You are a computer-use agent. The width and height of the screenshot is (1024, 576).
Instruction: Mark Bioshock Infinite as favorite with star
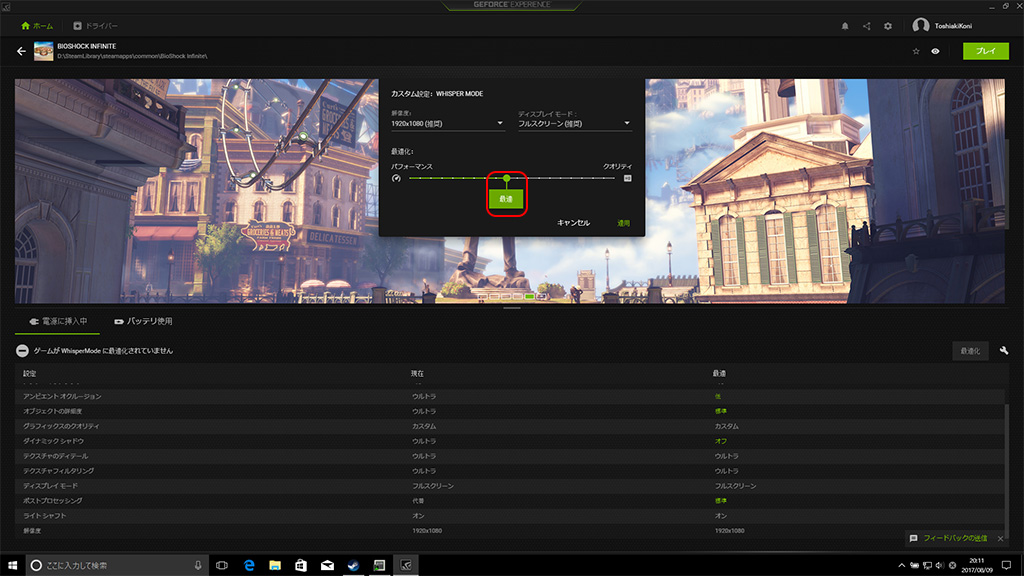click(916, 51)
